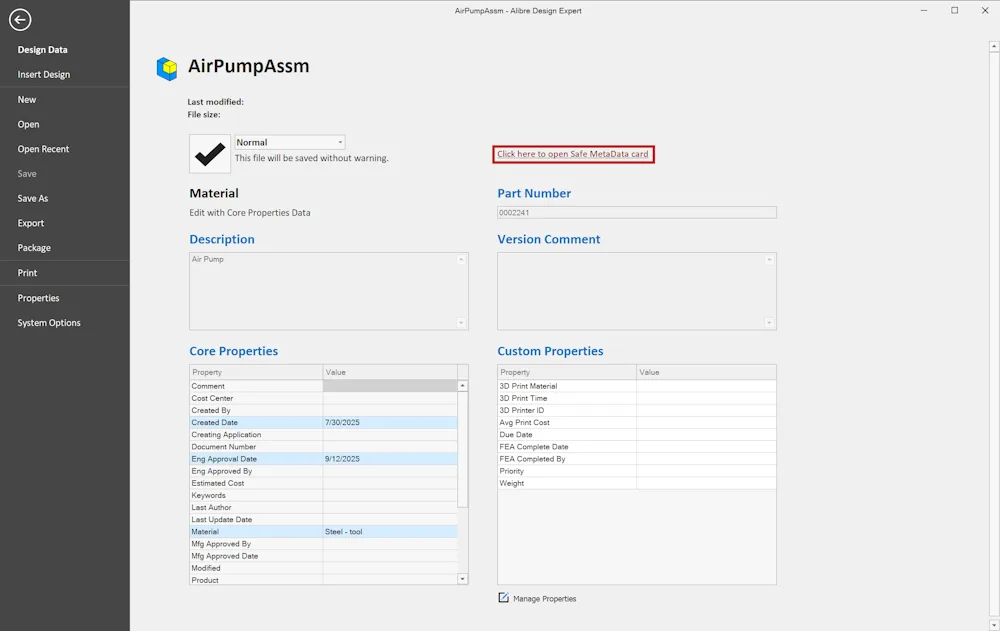
Task: Click the Due Date custom property
Action: (x=636, y=434)
